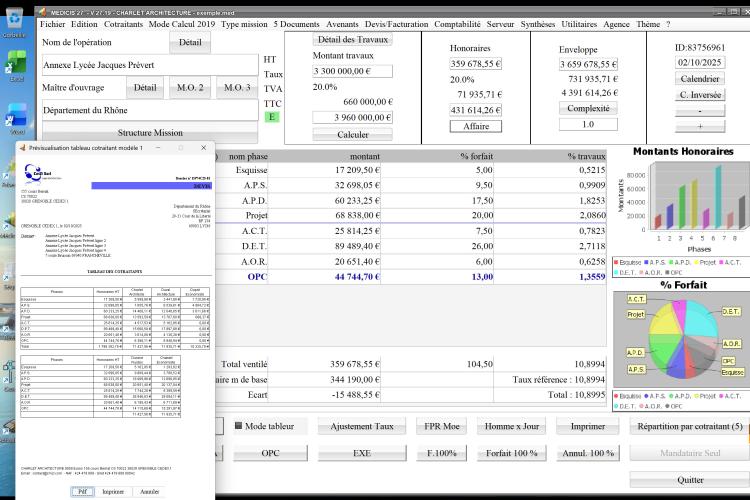The width and height of the screenshot is (750, 500).
Task: Open the Serveur menu
Action: click(x=500, y=24)
